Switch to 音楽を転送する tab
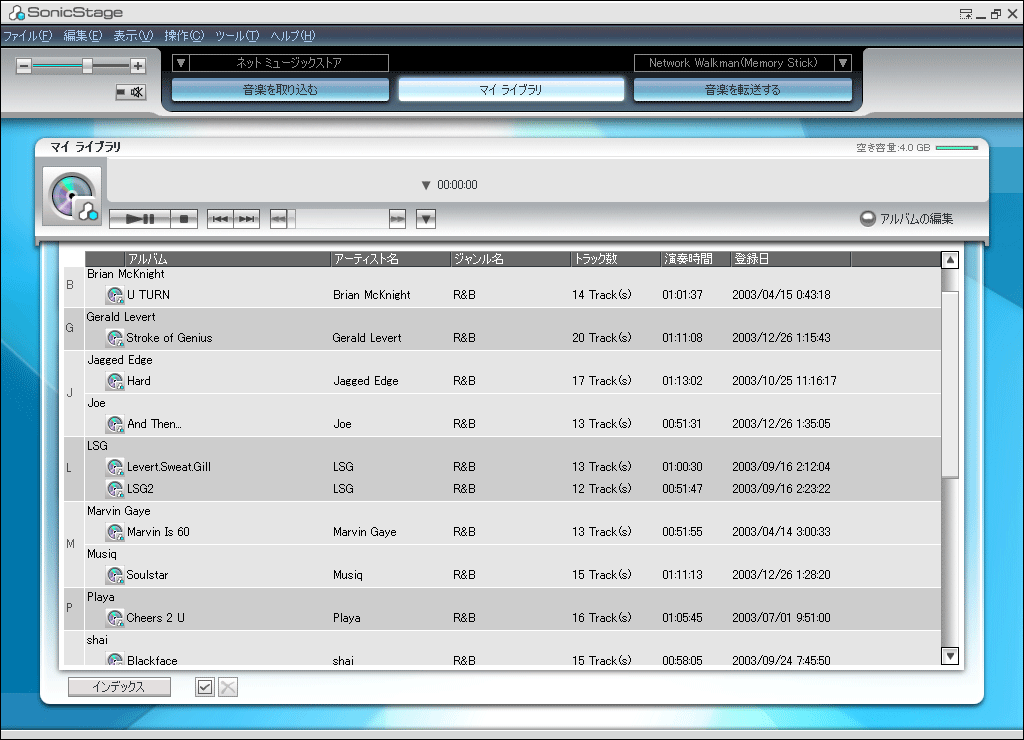Screen dimensions: 1024x740 743,89
